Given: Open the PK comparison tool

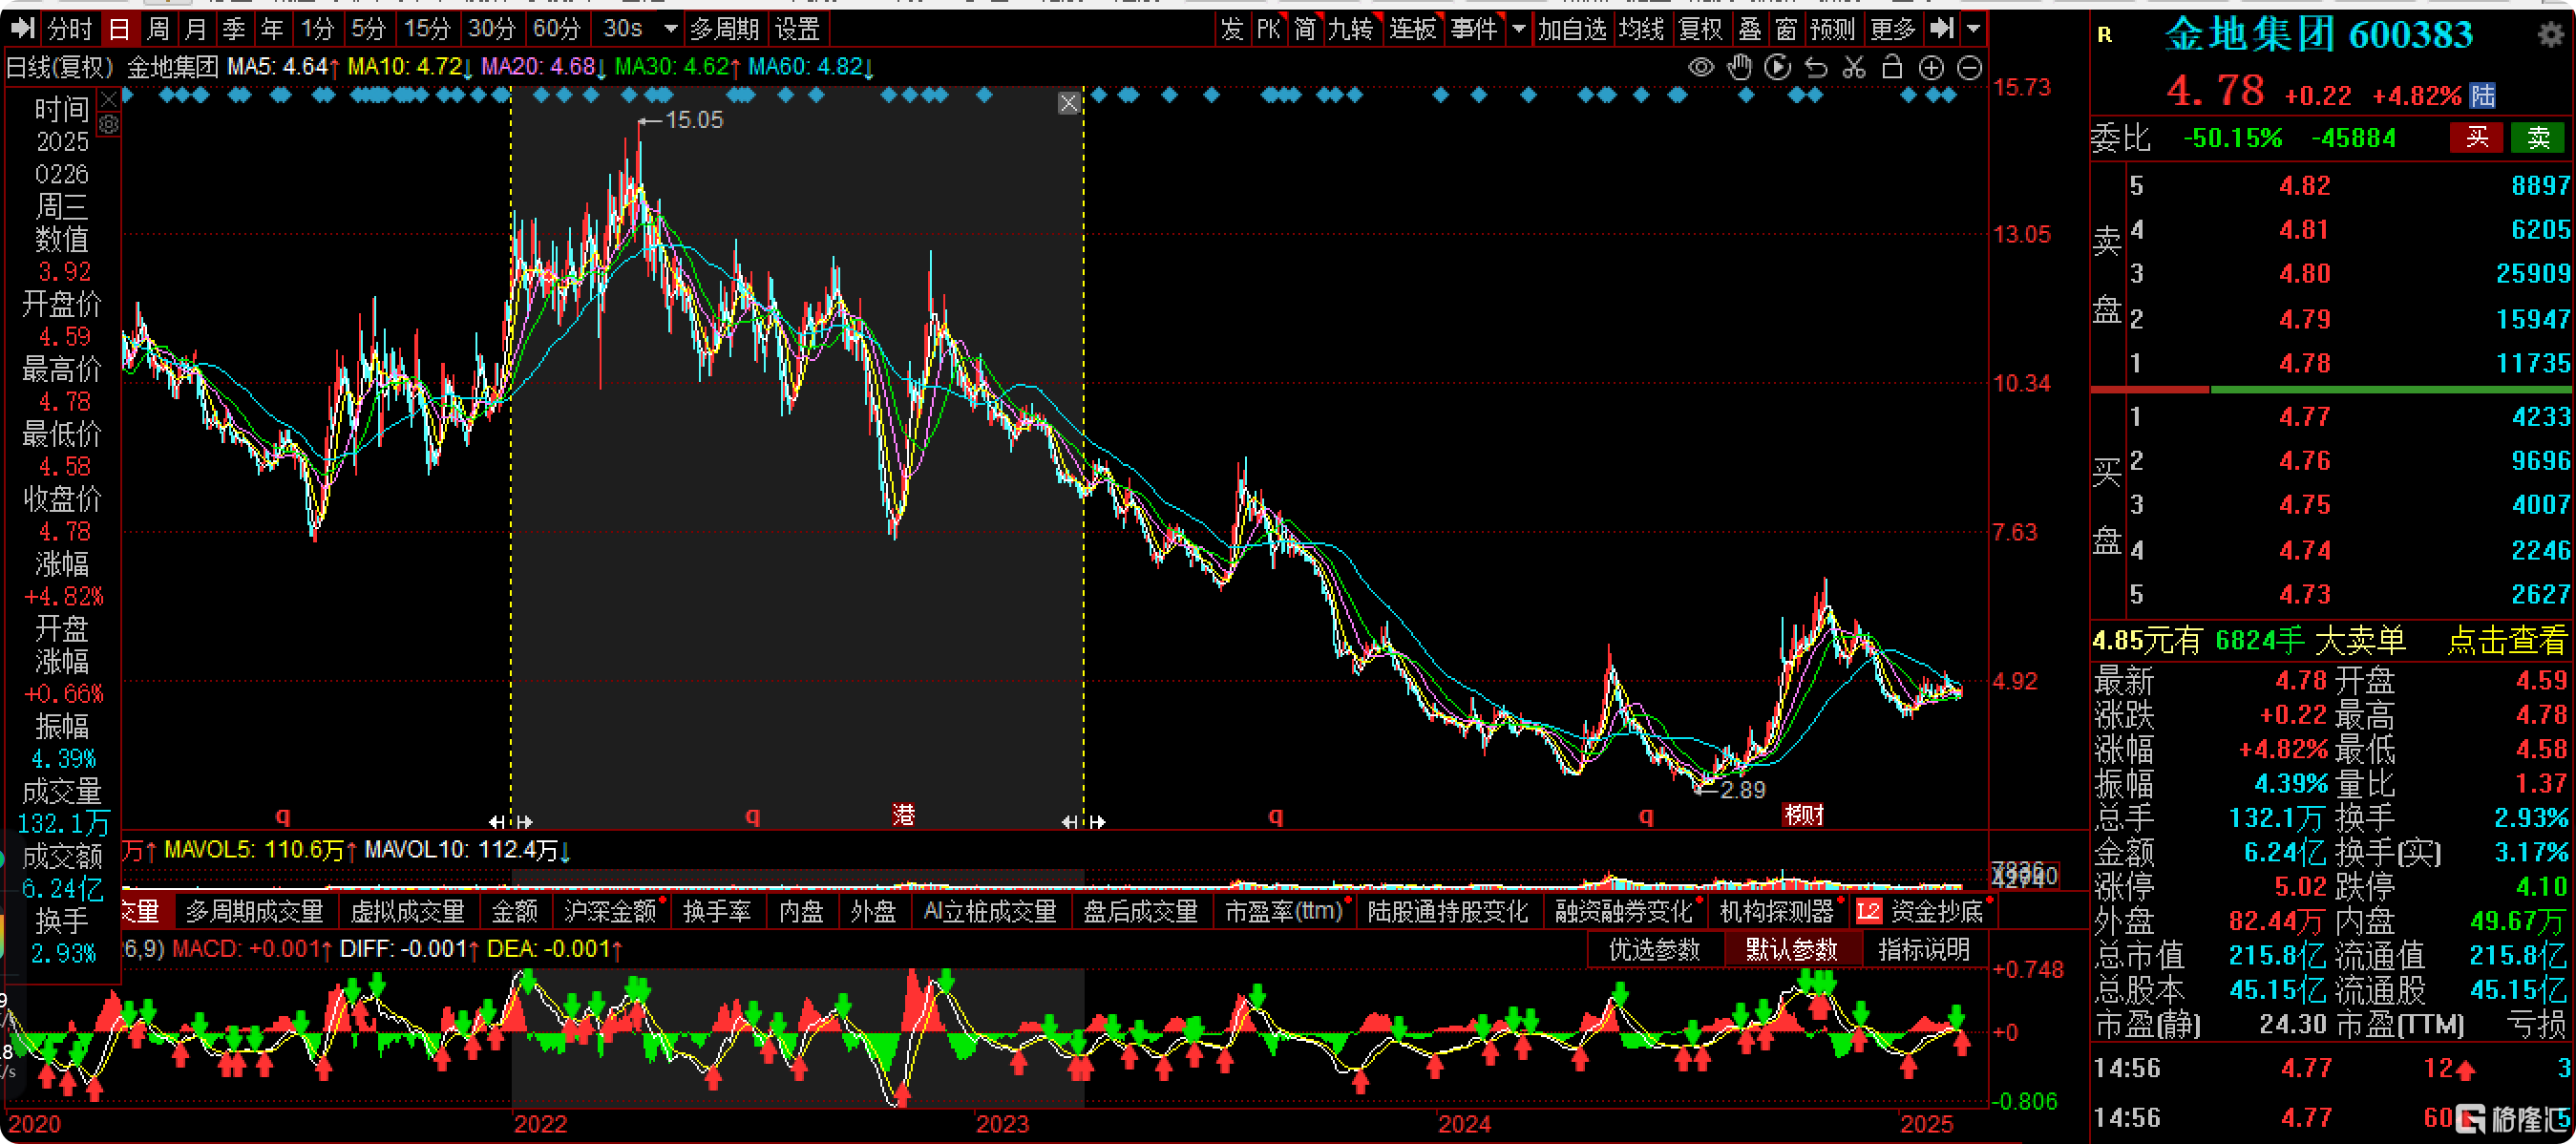Looking at the screenshot, I should pos(1268,28).
